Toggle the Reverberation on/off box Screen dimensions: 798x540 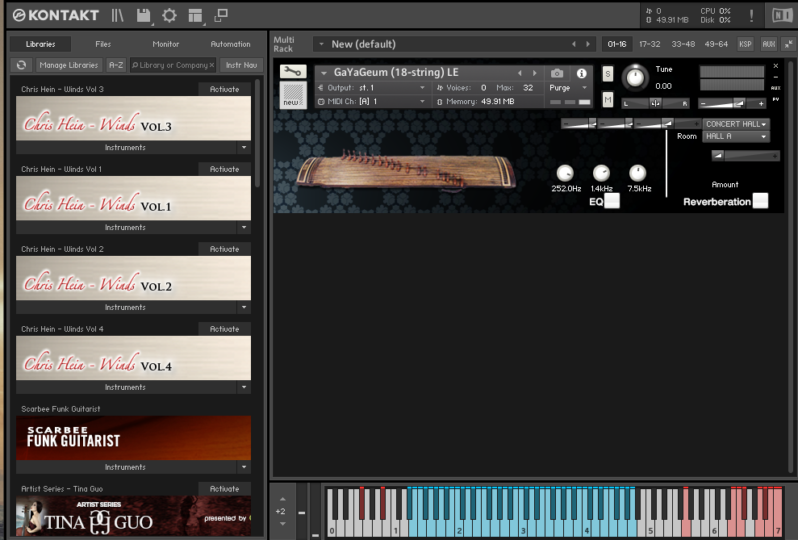tap(760, 201)
